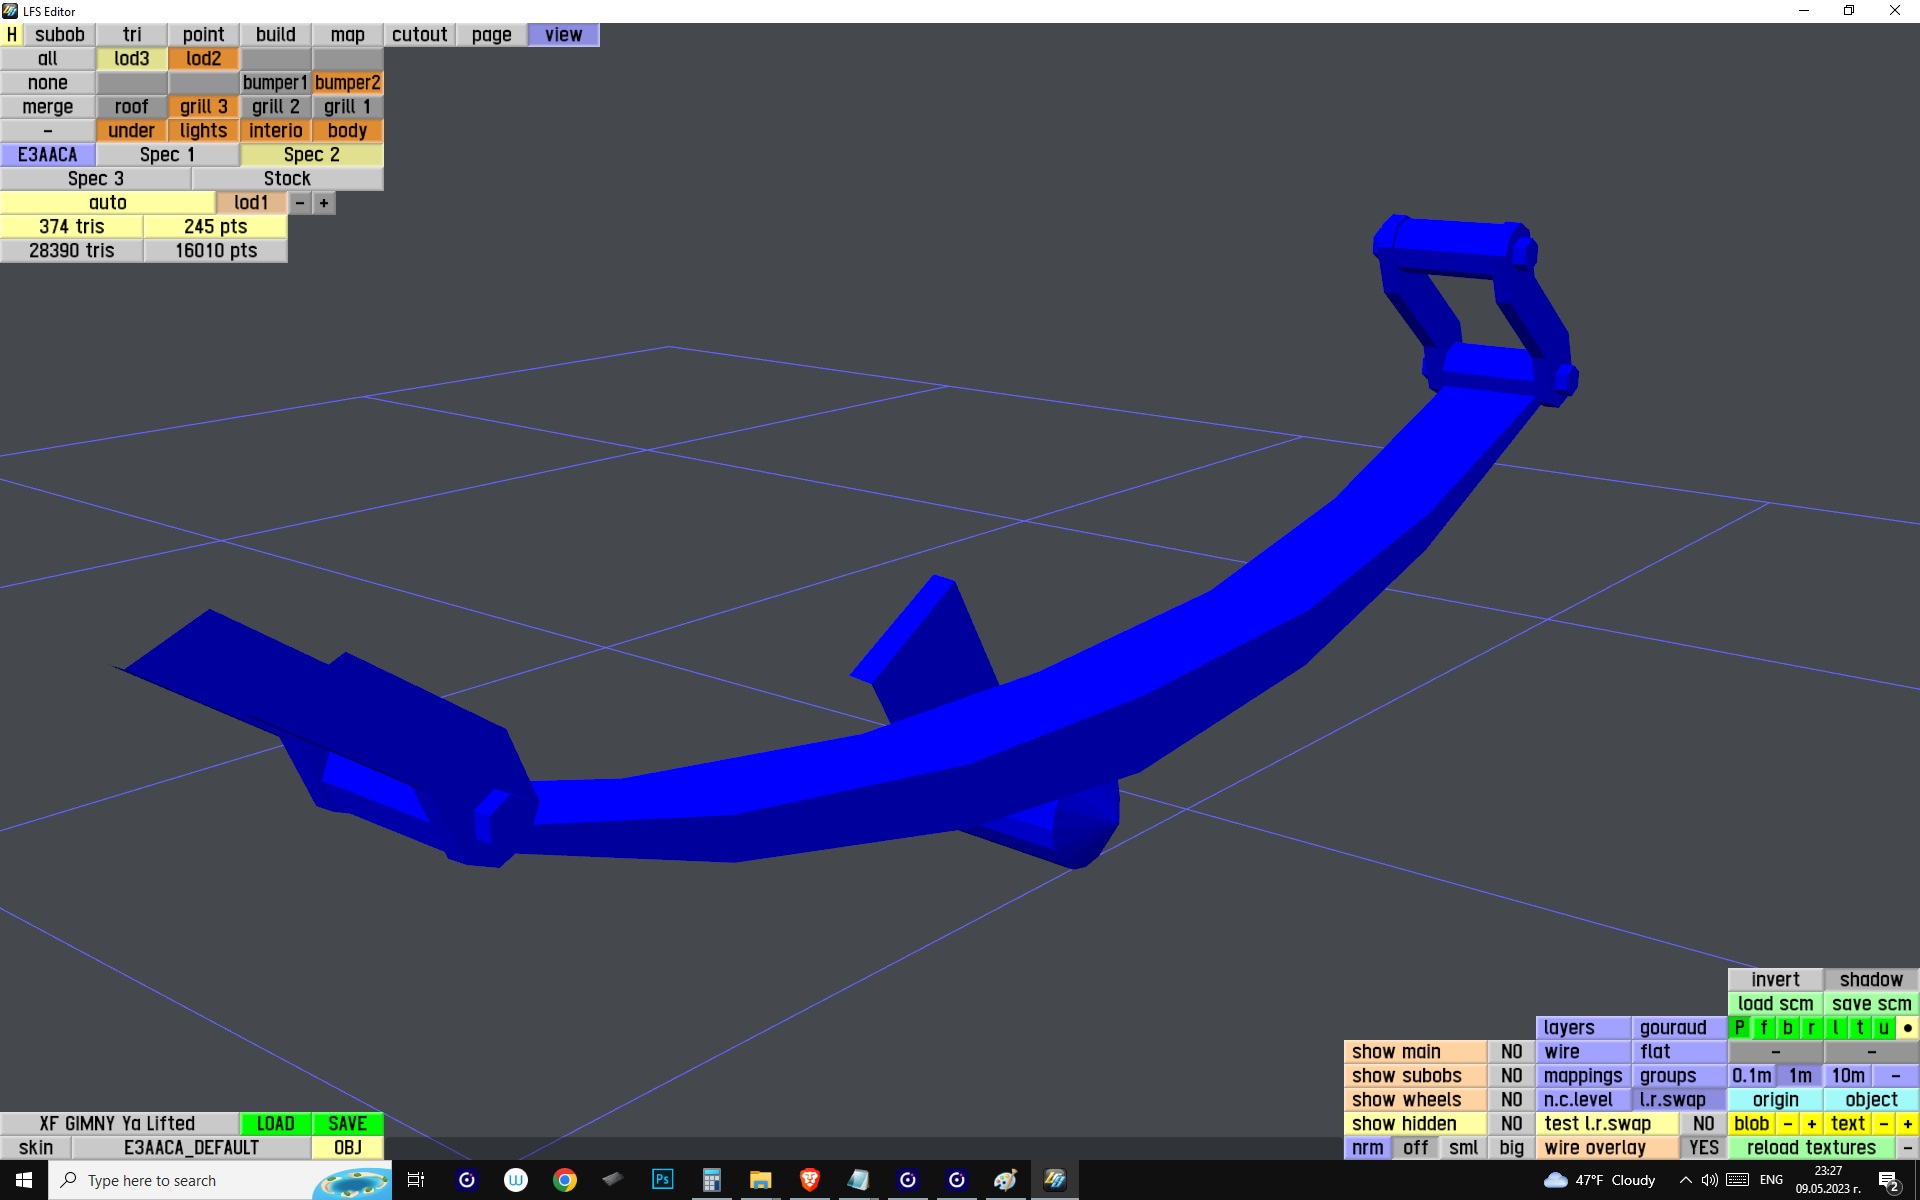Toggle the show wheels NO switch
1920x1200 pixels.
coord(1511,1100)
